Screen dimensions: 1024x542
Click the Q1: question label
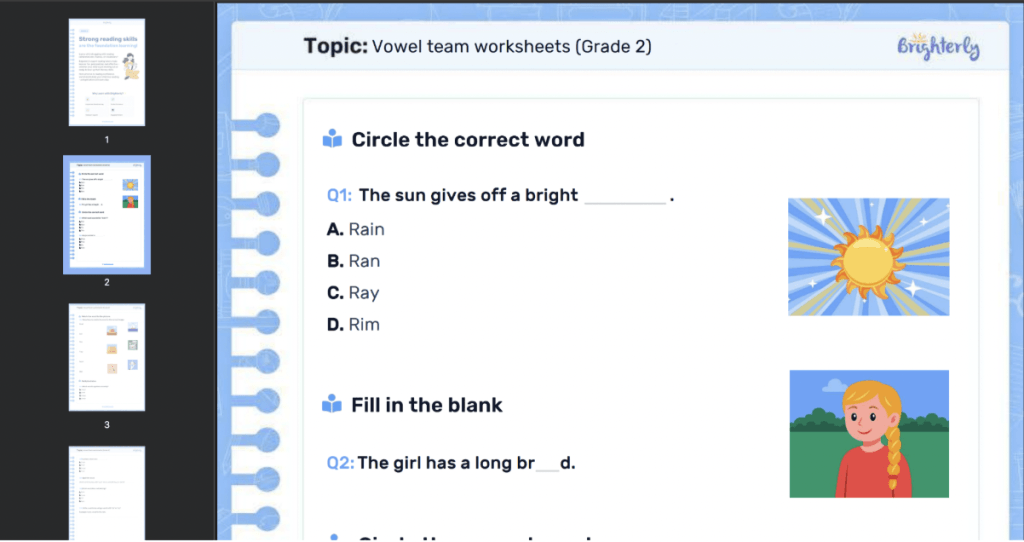point(339,196)
